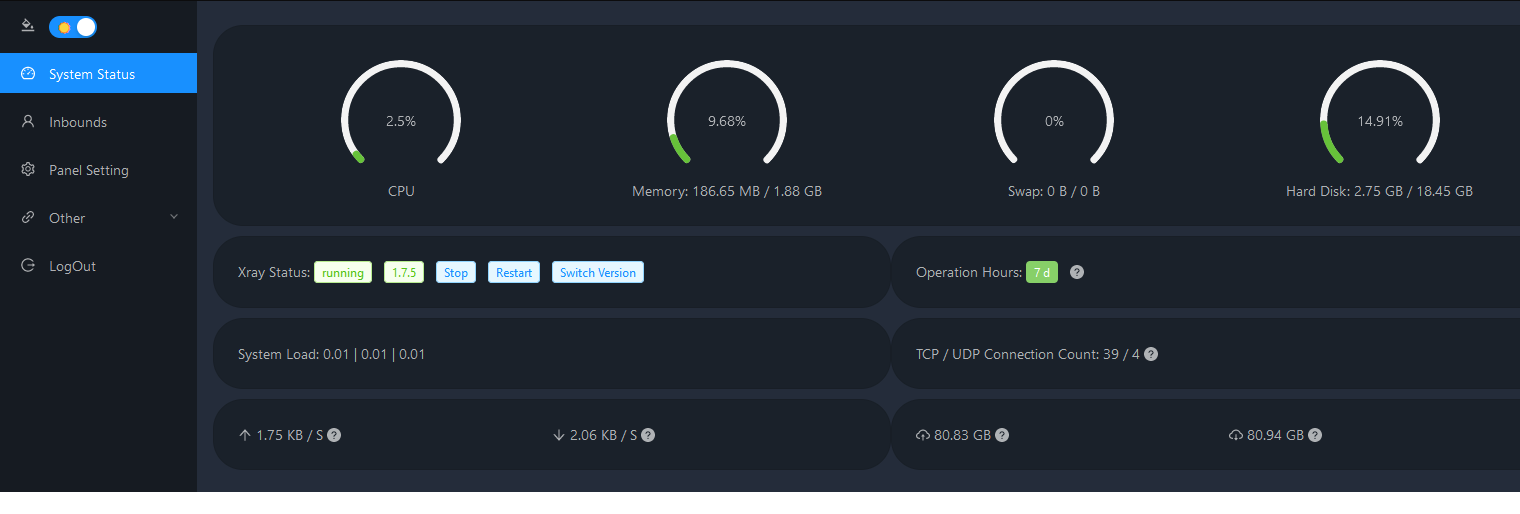Click the Other link icon
Screen dimensions: 1520x514
click(x=28, y=218)
